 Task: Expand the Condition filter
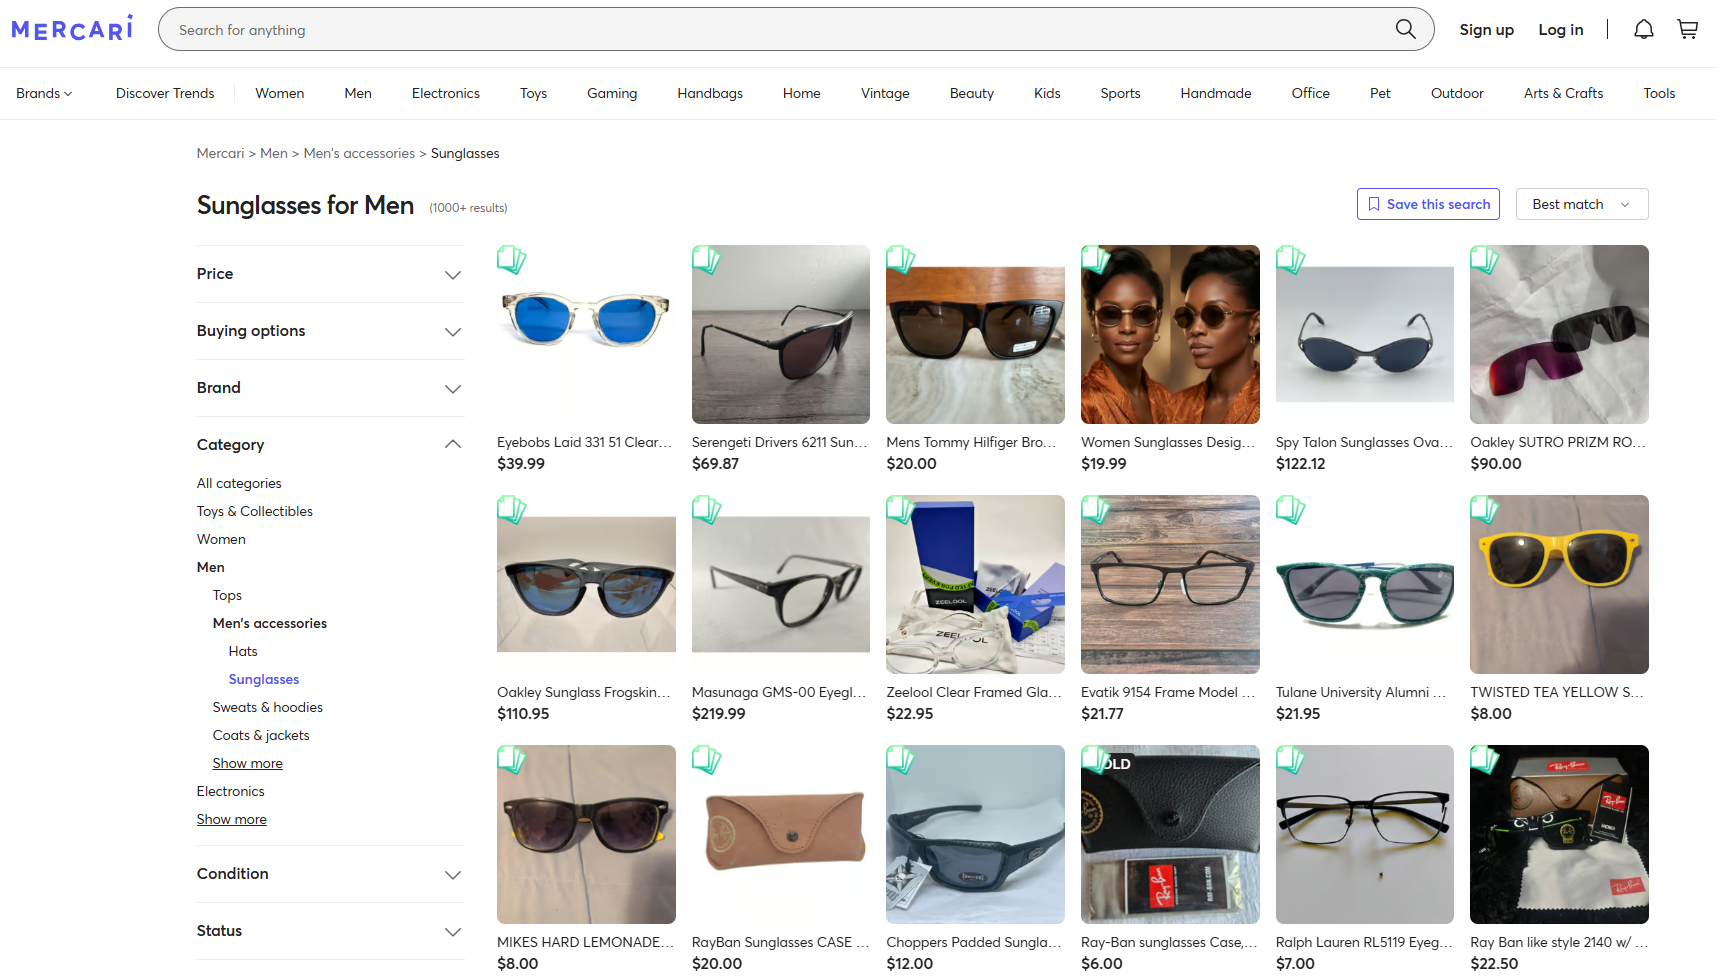pos(330,874)
